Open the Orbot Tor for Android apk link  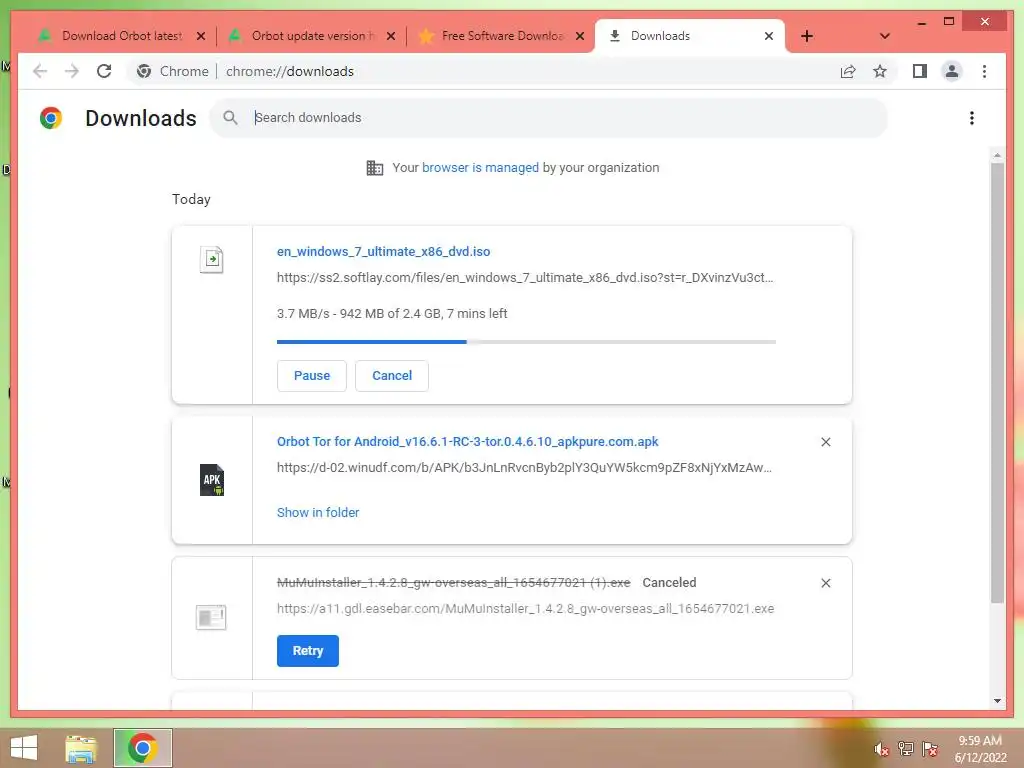pos(468,441)
